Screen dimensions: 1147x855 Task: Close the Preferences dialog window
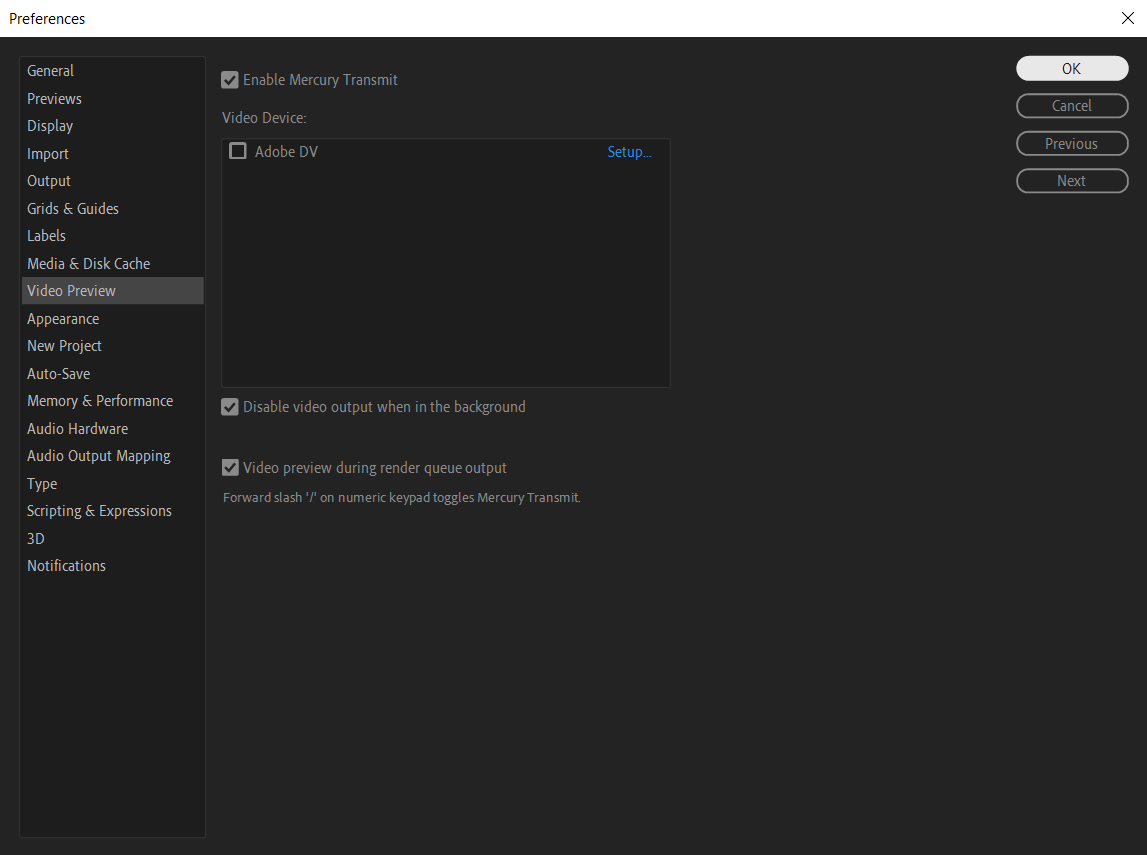point(1128,18)
